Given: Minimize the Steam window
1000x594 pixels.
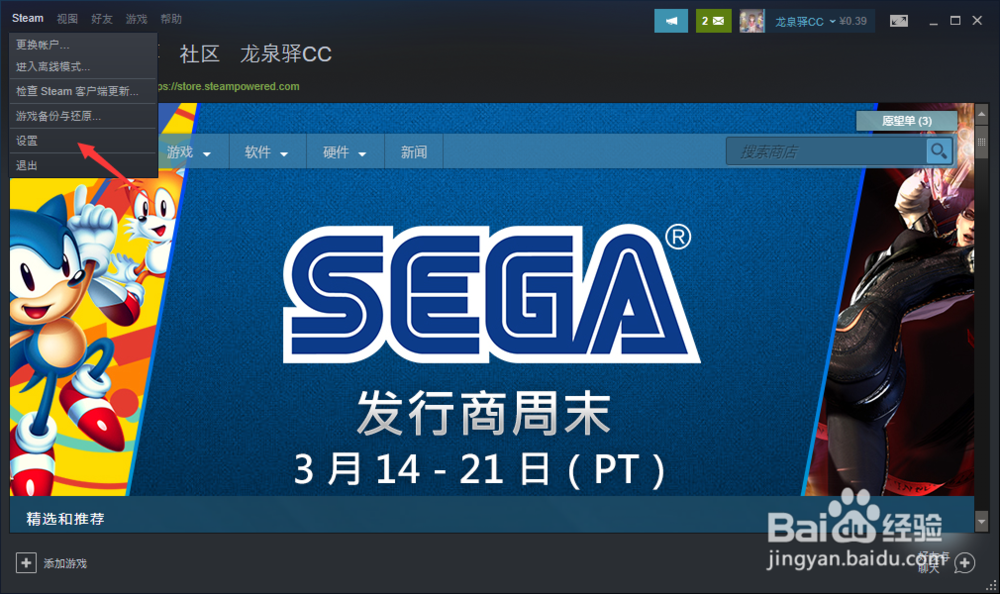Looking at the screenshot, I should pos(934,22).
